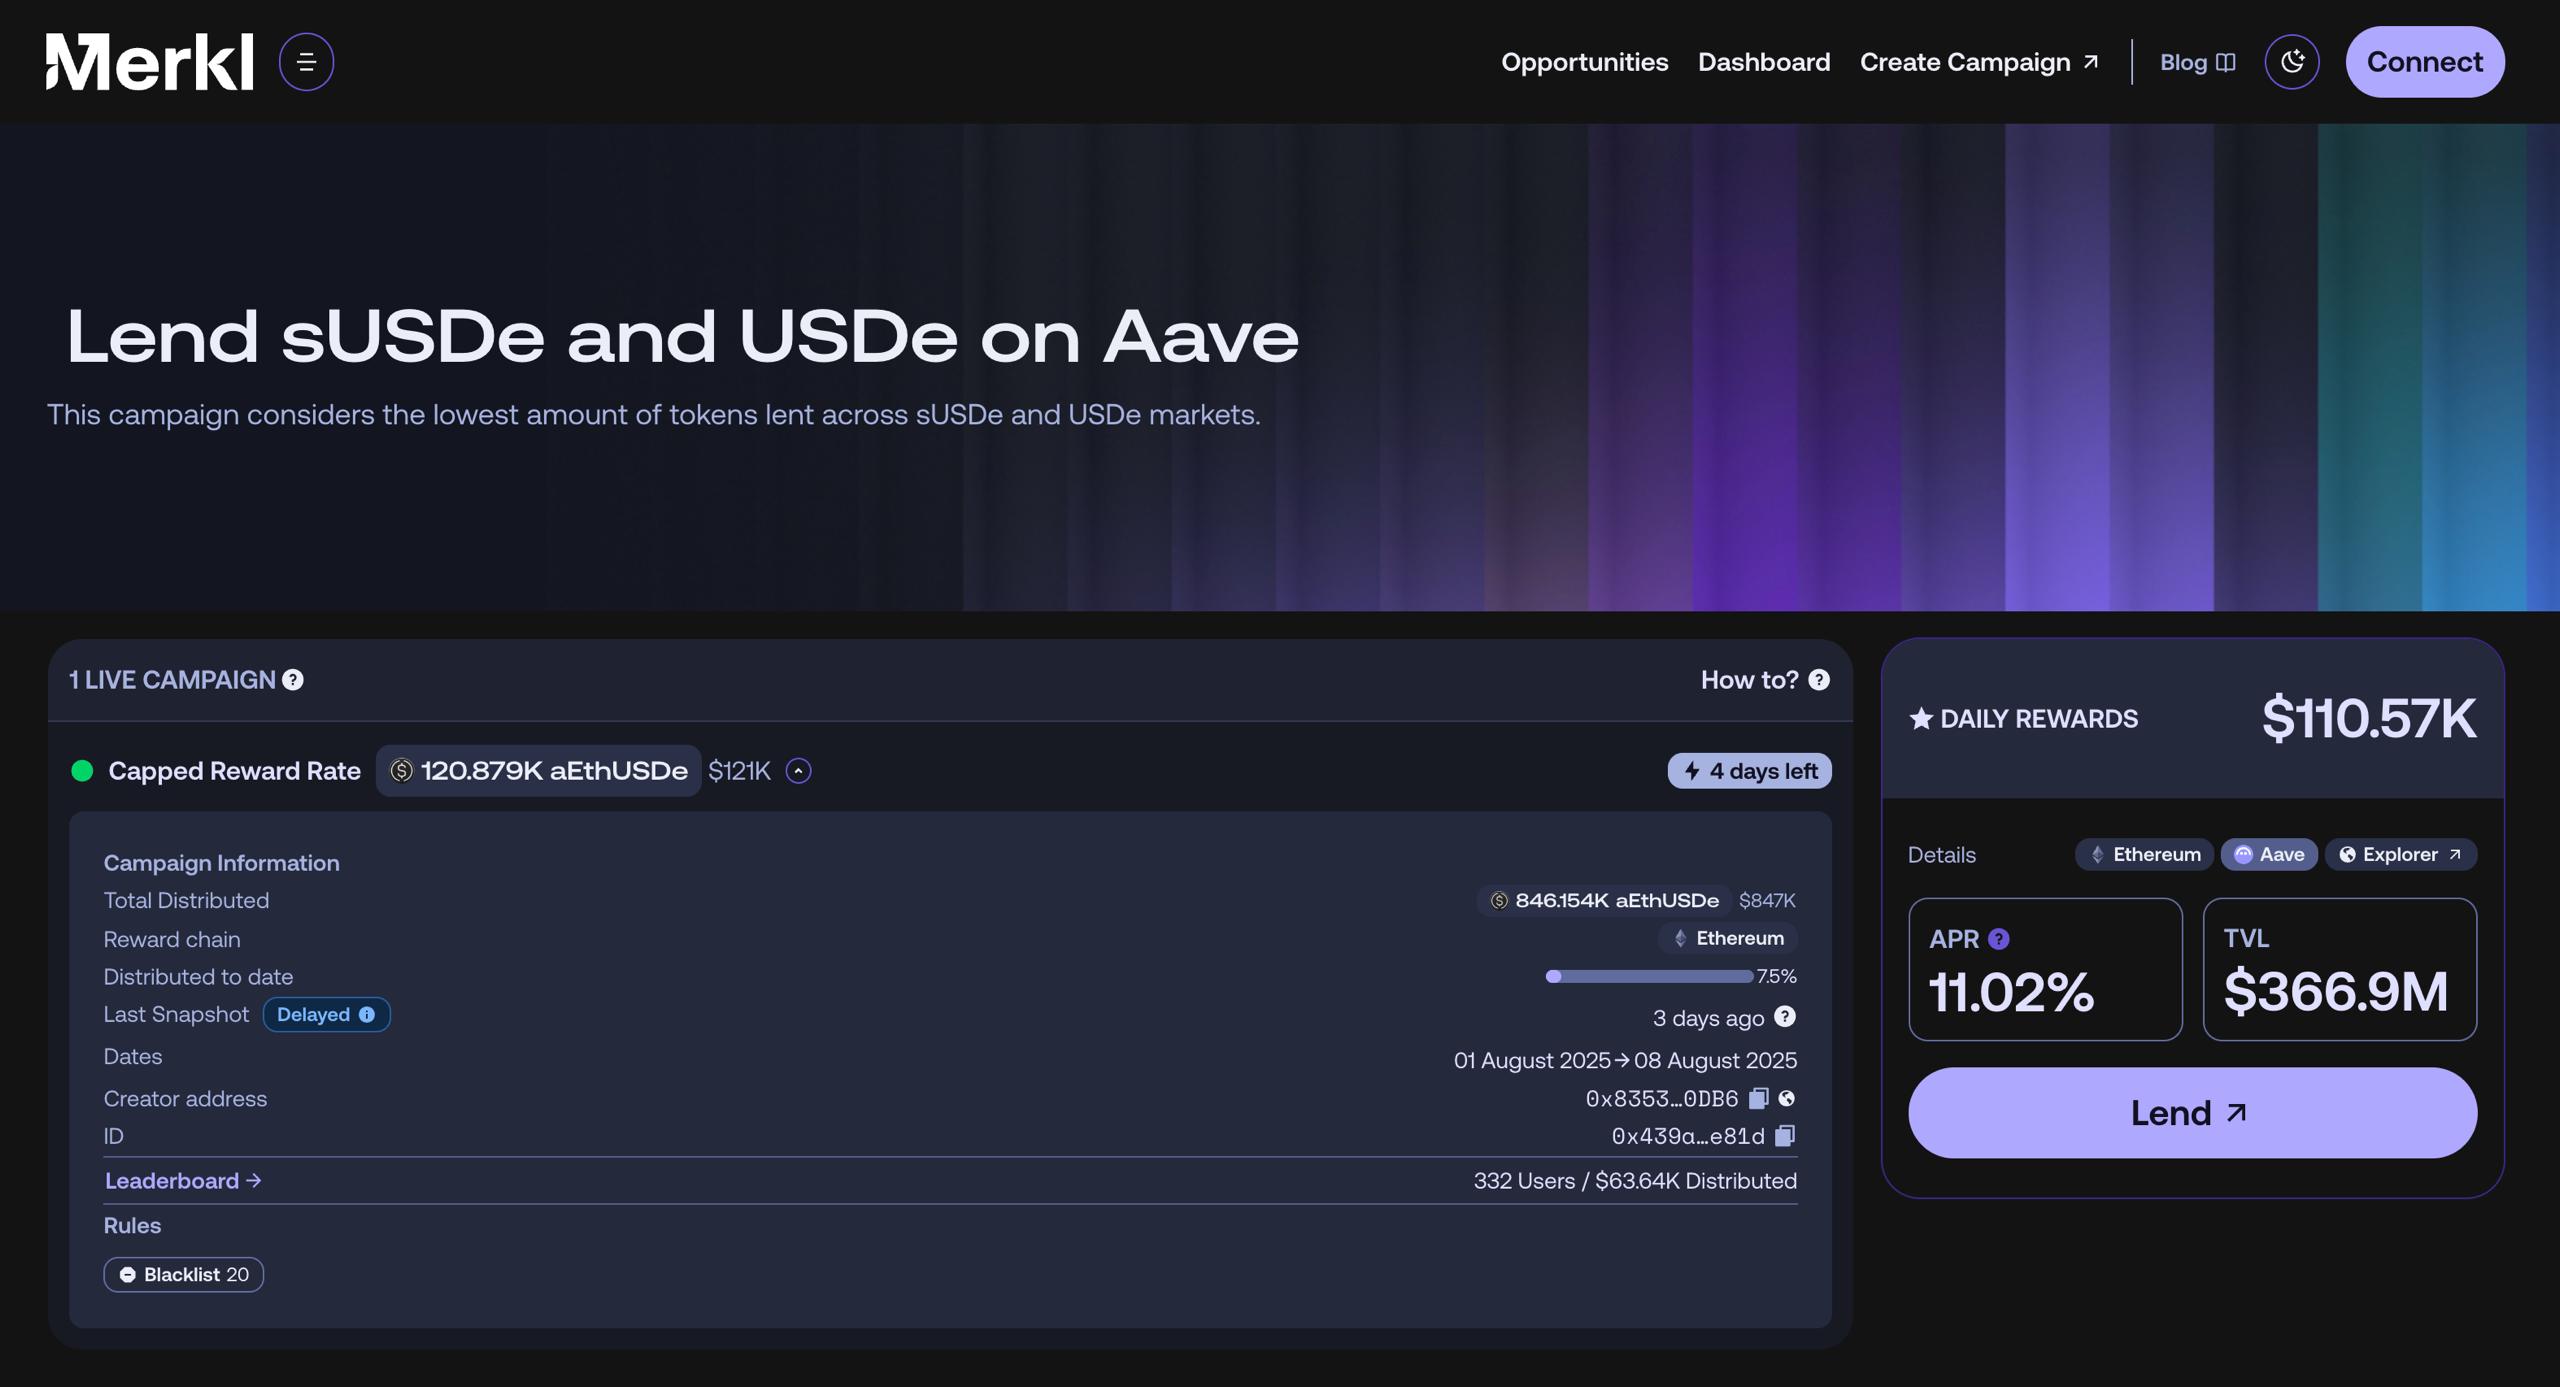Go to the Dashboard page

coord(1764,62)
